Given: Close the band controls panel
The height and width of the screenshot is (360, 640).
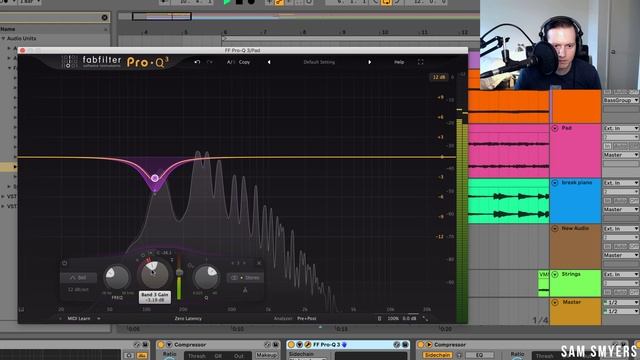Looking at the screenshot, I should 259,263.
